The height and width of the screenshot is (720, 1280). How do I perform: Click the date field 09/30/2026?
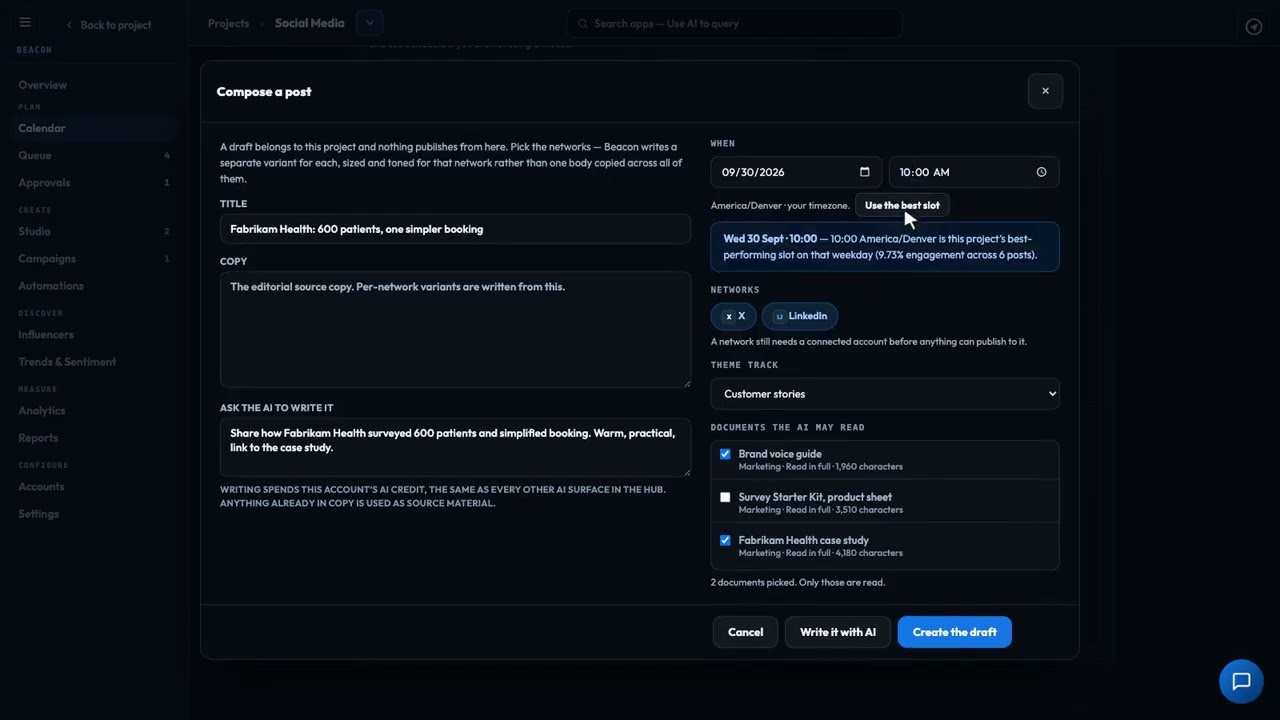point(796,172)
